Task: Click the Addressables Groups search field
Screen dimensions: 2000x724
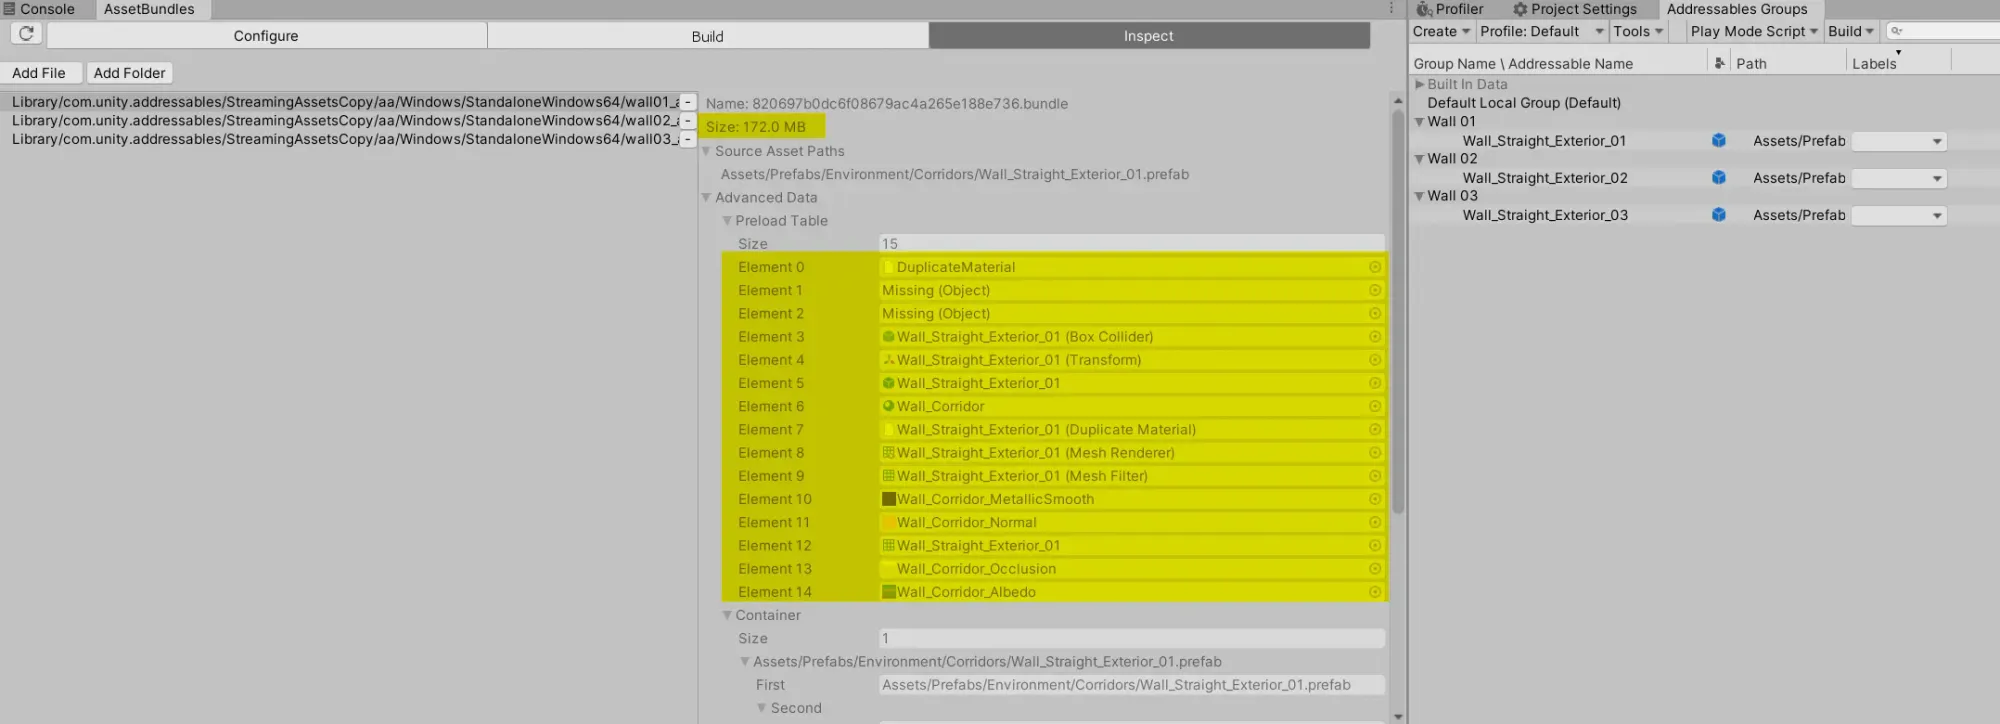Action: point(1943,31)
